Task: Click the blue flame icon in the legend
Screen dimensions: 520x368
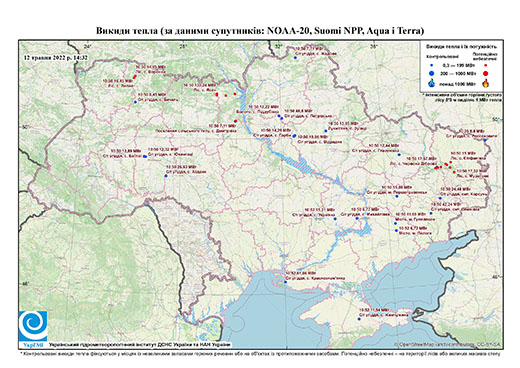Action: pyautogui.click(x=432, y=84)
